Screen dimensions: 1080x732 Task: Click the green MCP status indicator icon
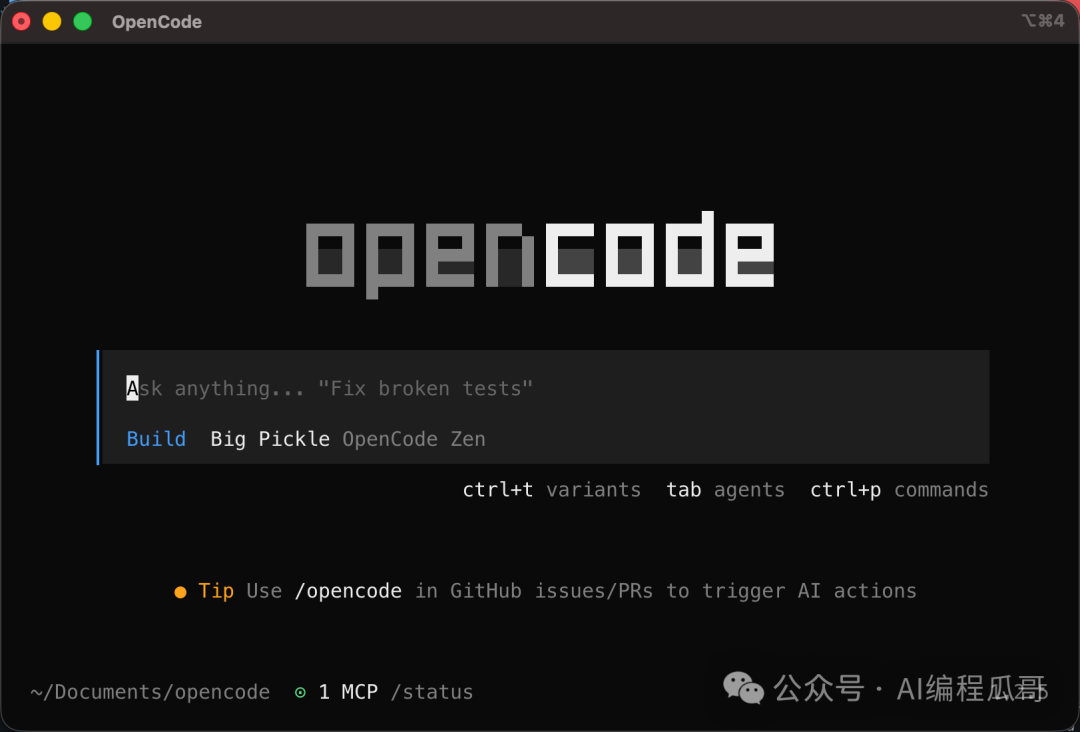coord(300,693)
